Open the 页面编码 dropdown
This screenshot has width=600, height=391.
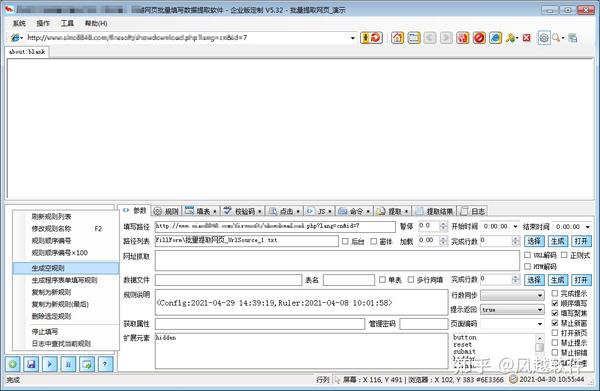pos(540,324)
